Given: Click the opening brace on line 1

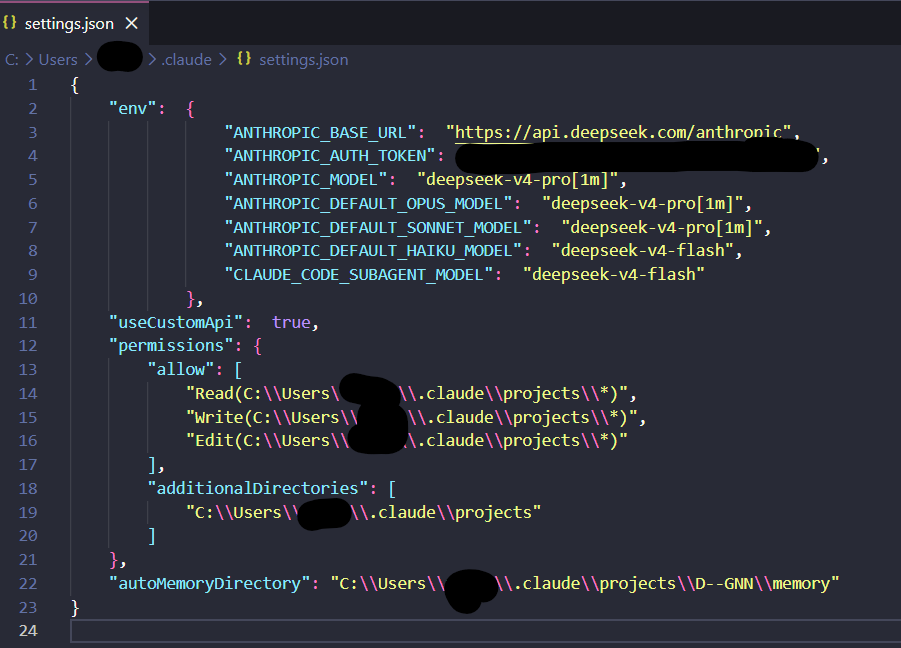Looking at the screenshot, I should pos(75,85).
